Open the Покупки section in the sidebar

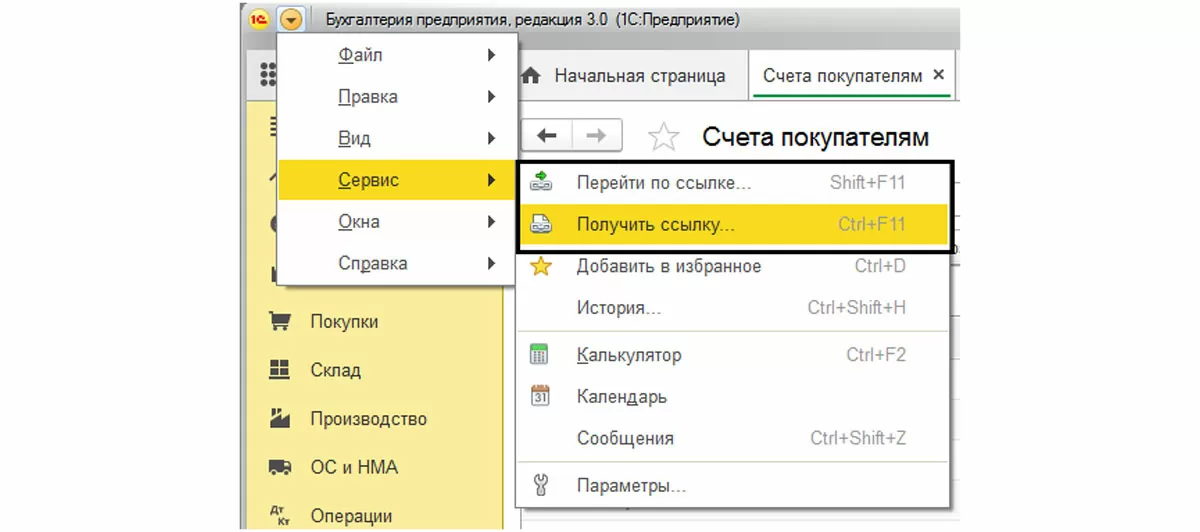pyautogui.click(x=343, y=322)
